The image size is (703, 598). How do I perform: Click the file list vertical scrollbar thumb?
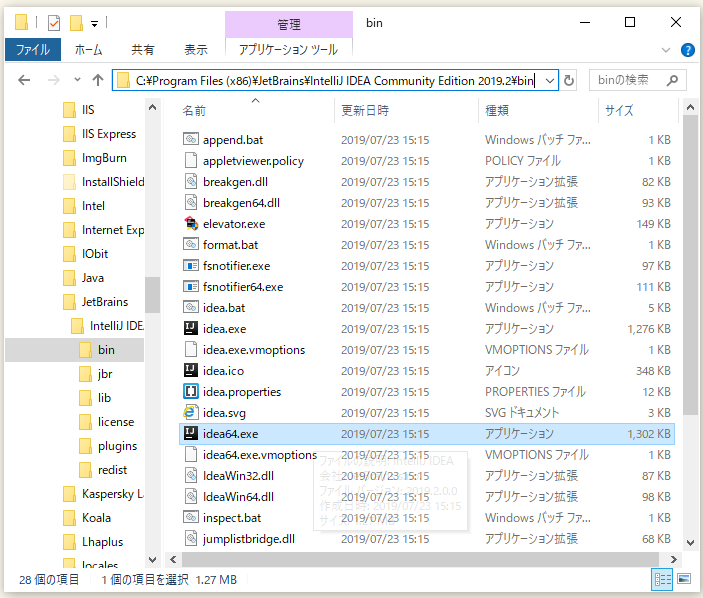690,264
